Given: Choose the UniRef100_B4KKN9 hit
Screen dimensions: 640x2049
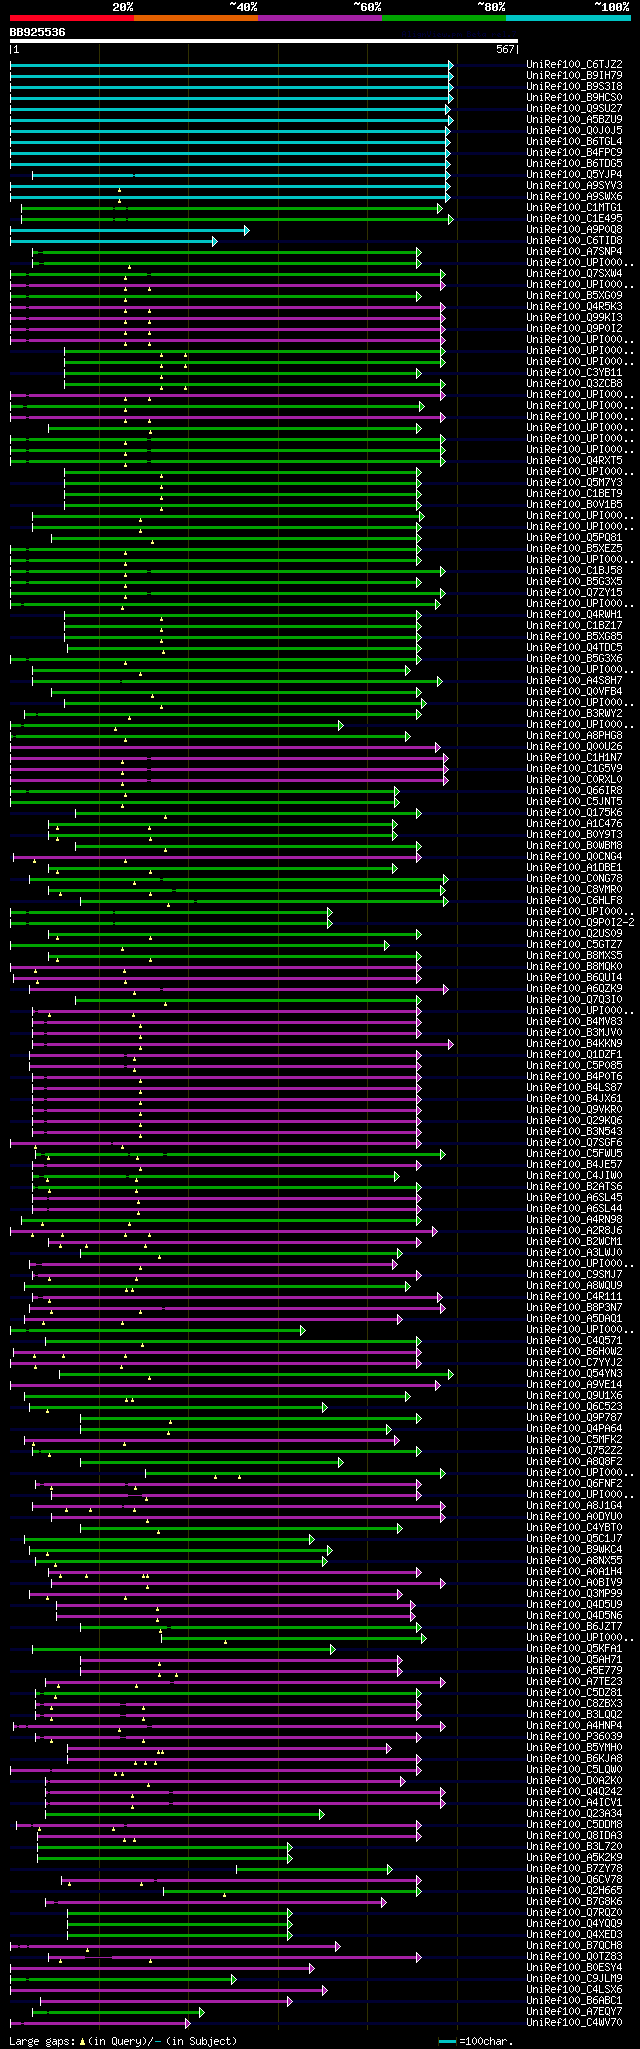Looking at the screenshot, I should (x=574, y=1044).
